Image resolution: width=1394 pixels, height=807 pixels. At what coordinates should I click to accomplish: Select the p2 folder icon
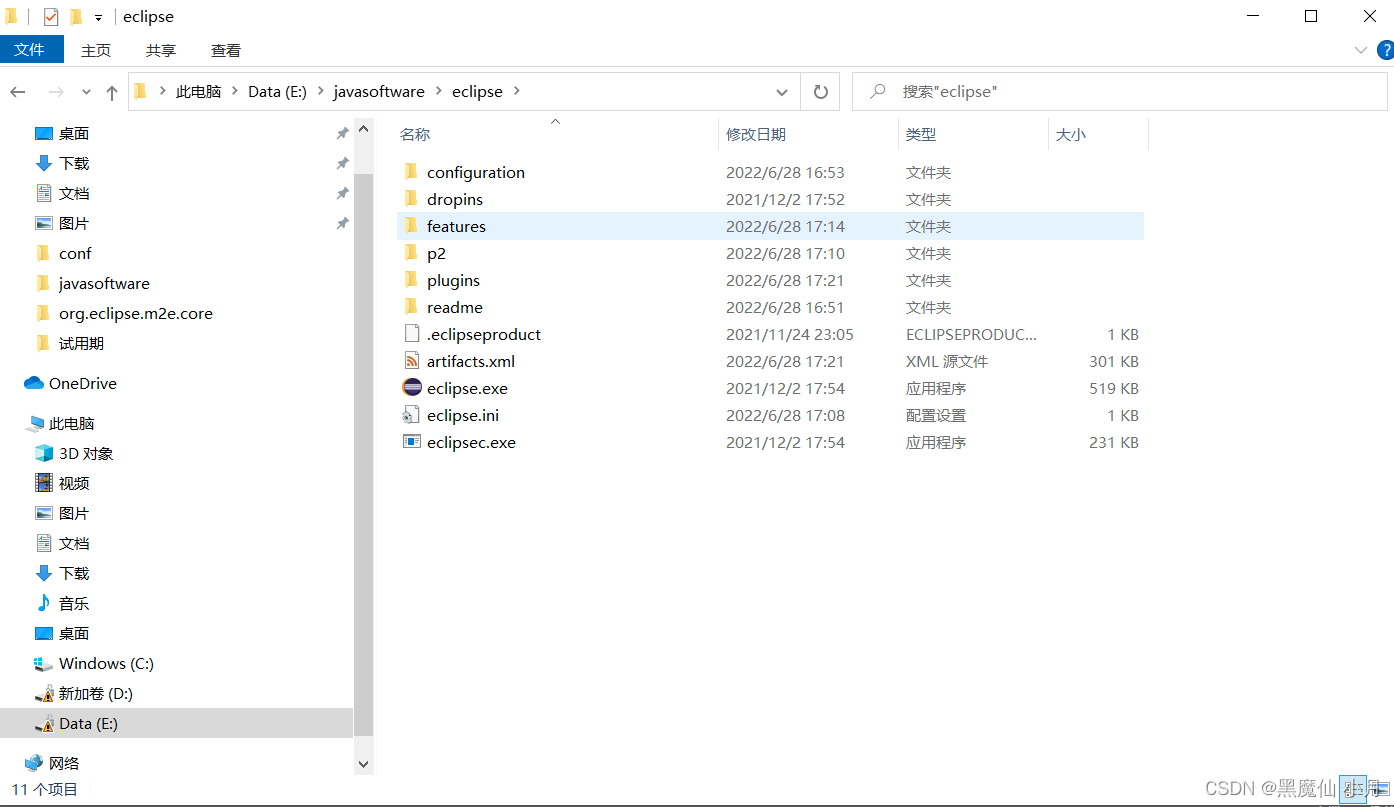pos(411,253)
